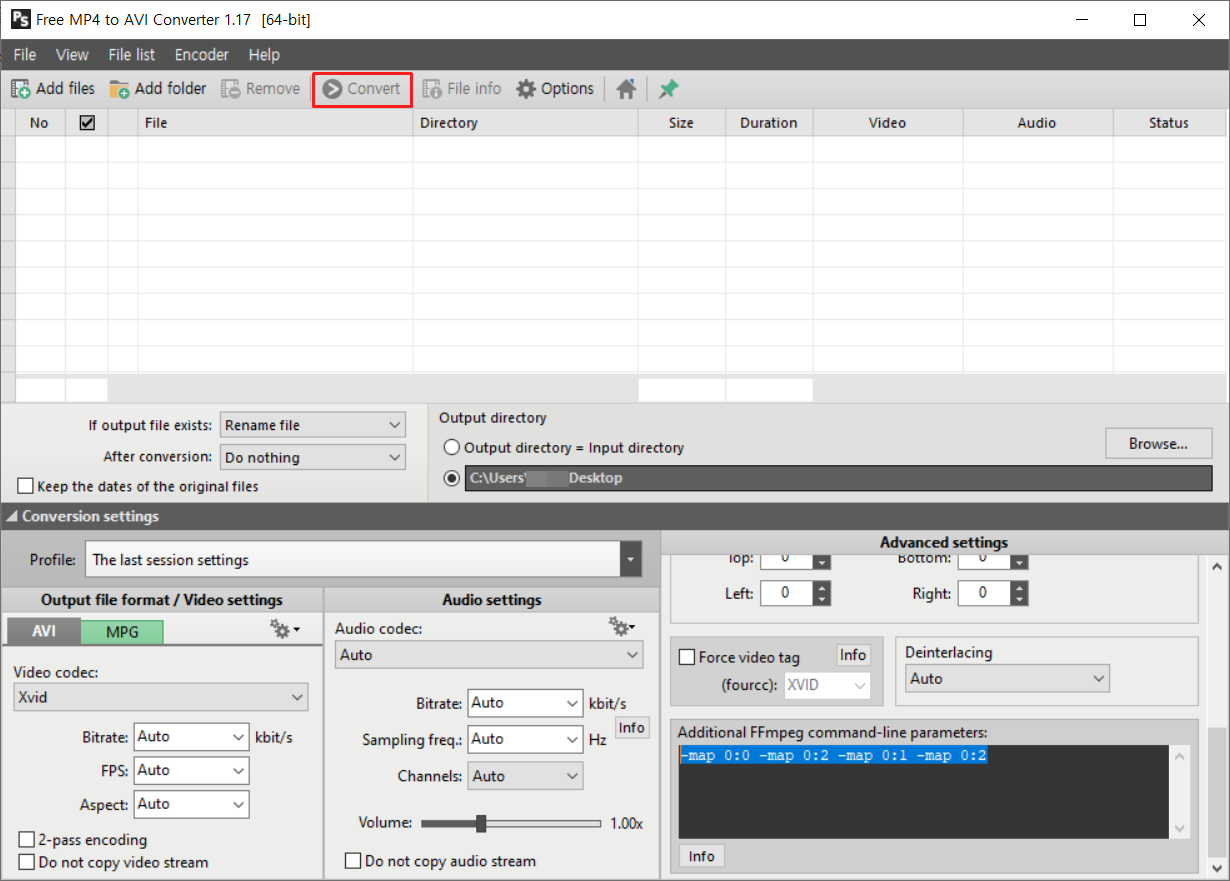Open the Channels dropdown
1230x881 pixels.
pos(525,776)
